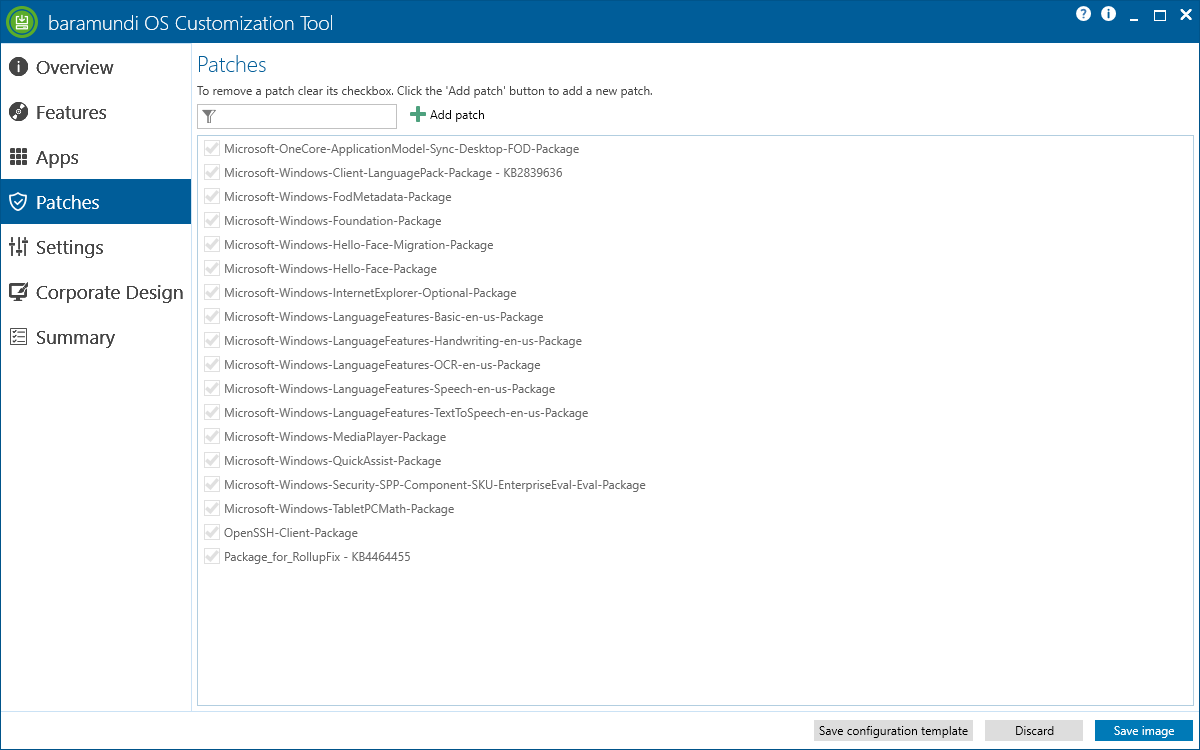
Task: Toggle Microsoft-Windows-MediaPlayer-Package checkbox
Action: pos(212,437)
